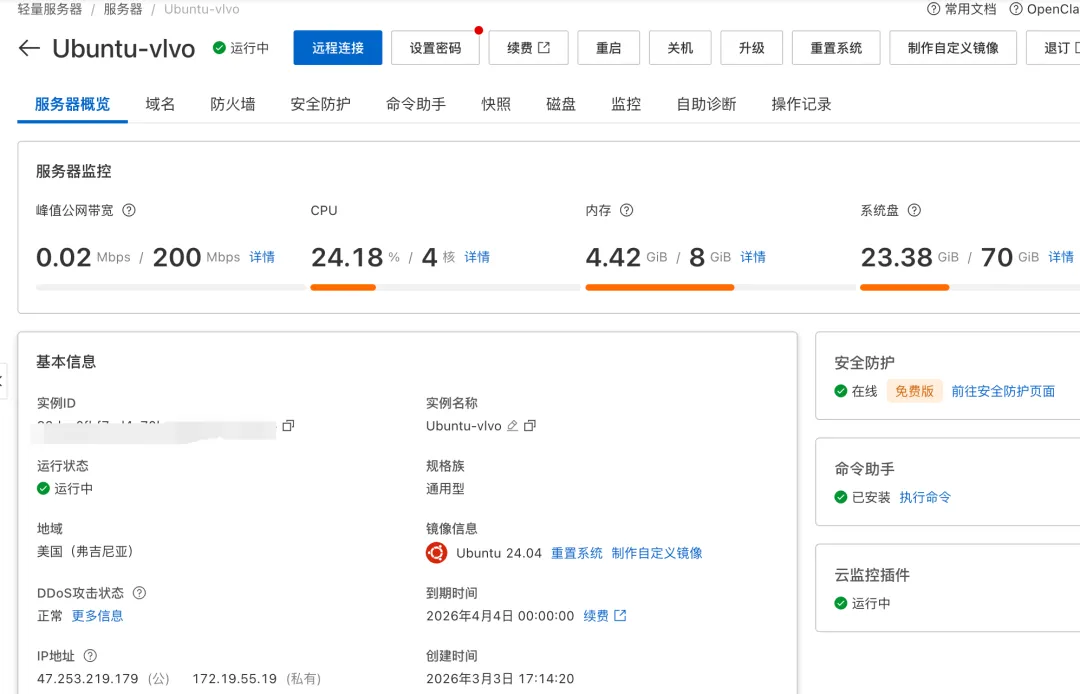This screenshot has height=694, width=1080.
Task: Click the OpenCla help icon
Action: [1015, 9]
